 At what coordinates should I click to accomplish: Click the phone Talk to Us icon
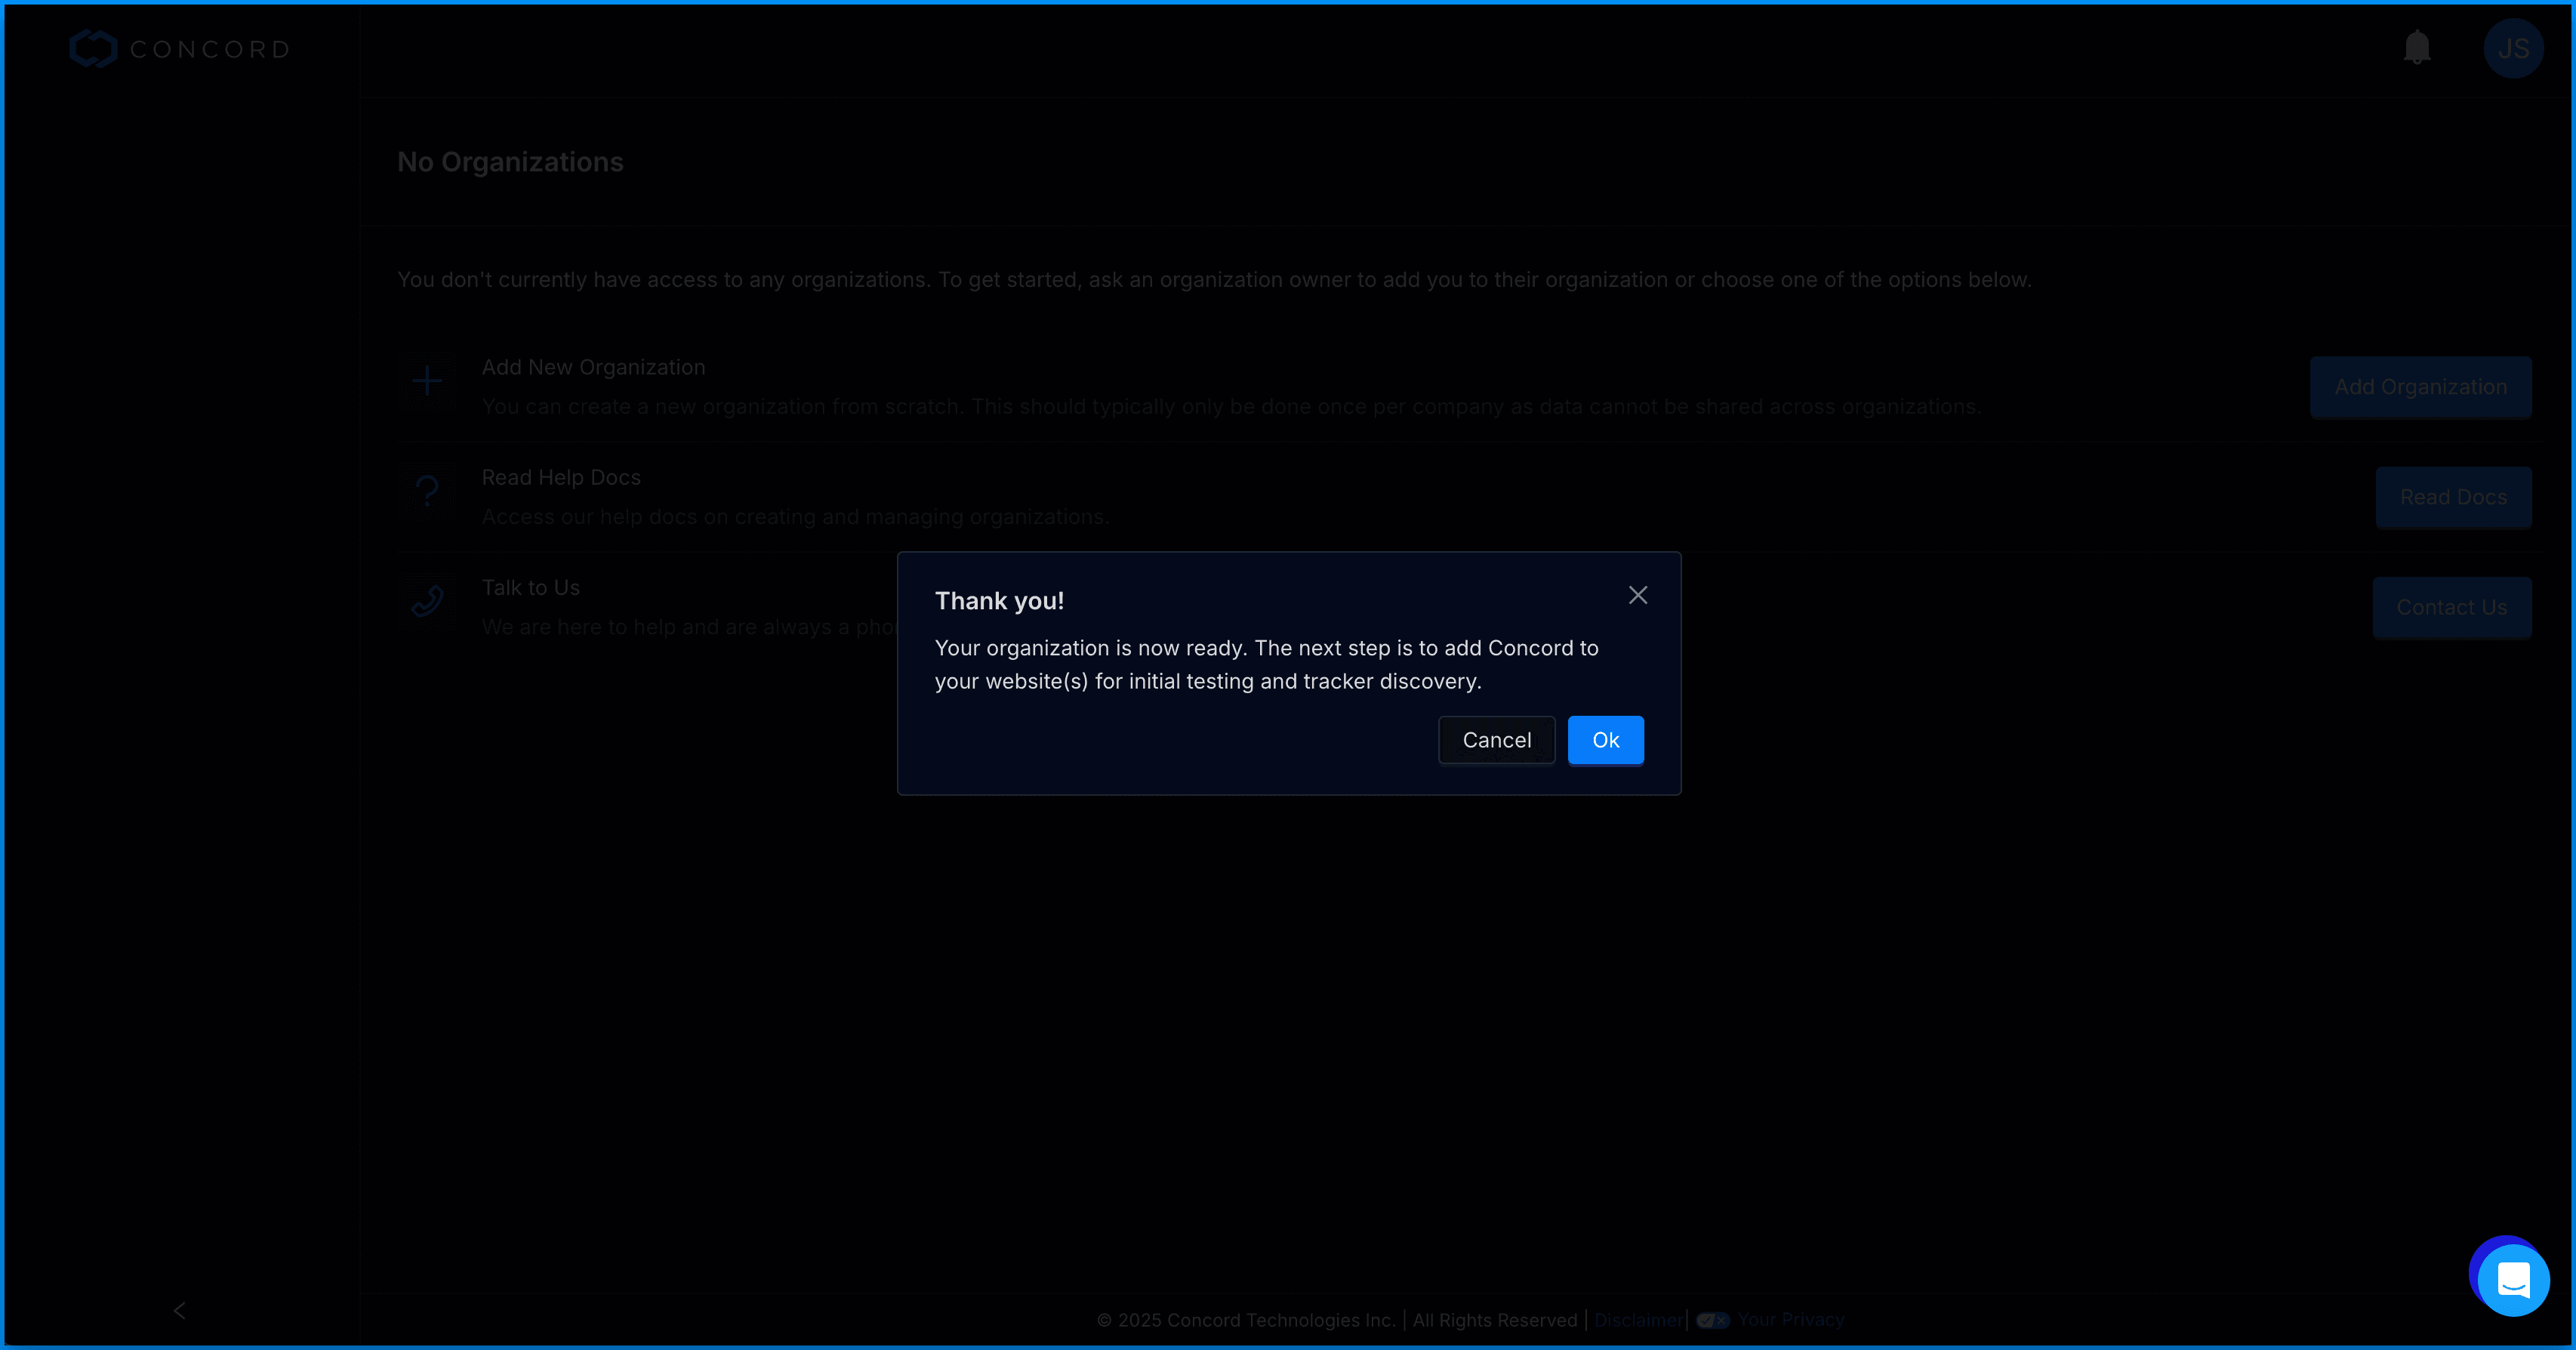(427, 601)
